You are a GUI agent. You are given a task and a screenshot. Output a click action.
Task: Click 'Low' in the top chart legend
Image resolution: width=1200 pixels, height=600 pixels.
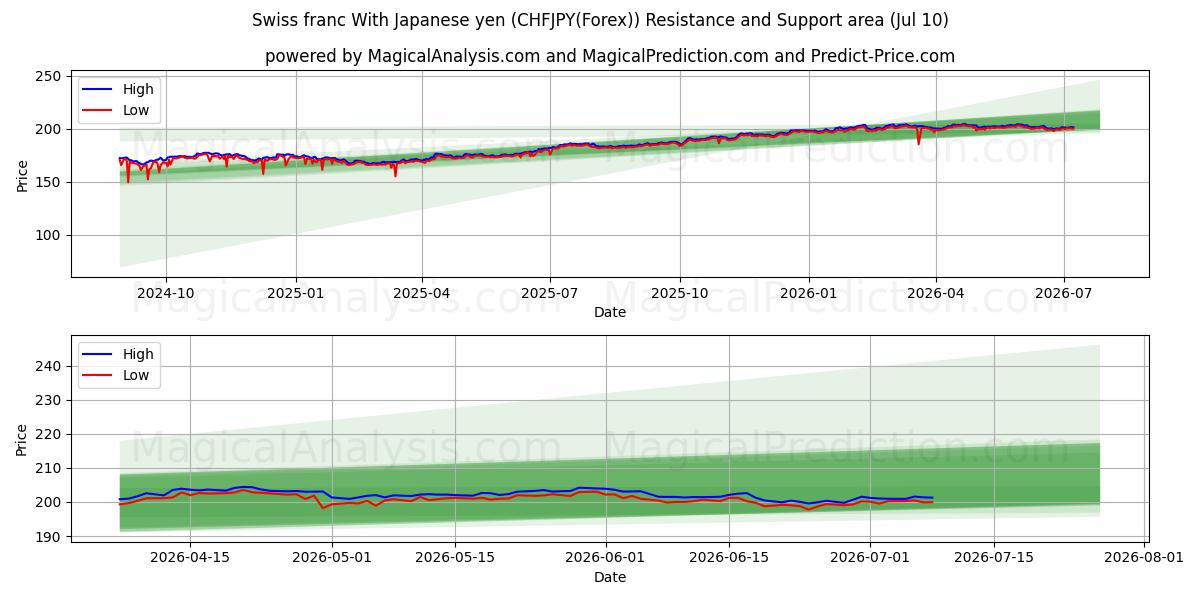coord(136,111)
